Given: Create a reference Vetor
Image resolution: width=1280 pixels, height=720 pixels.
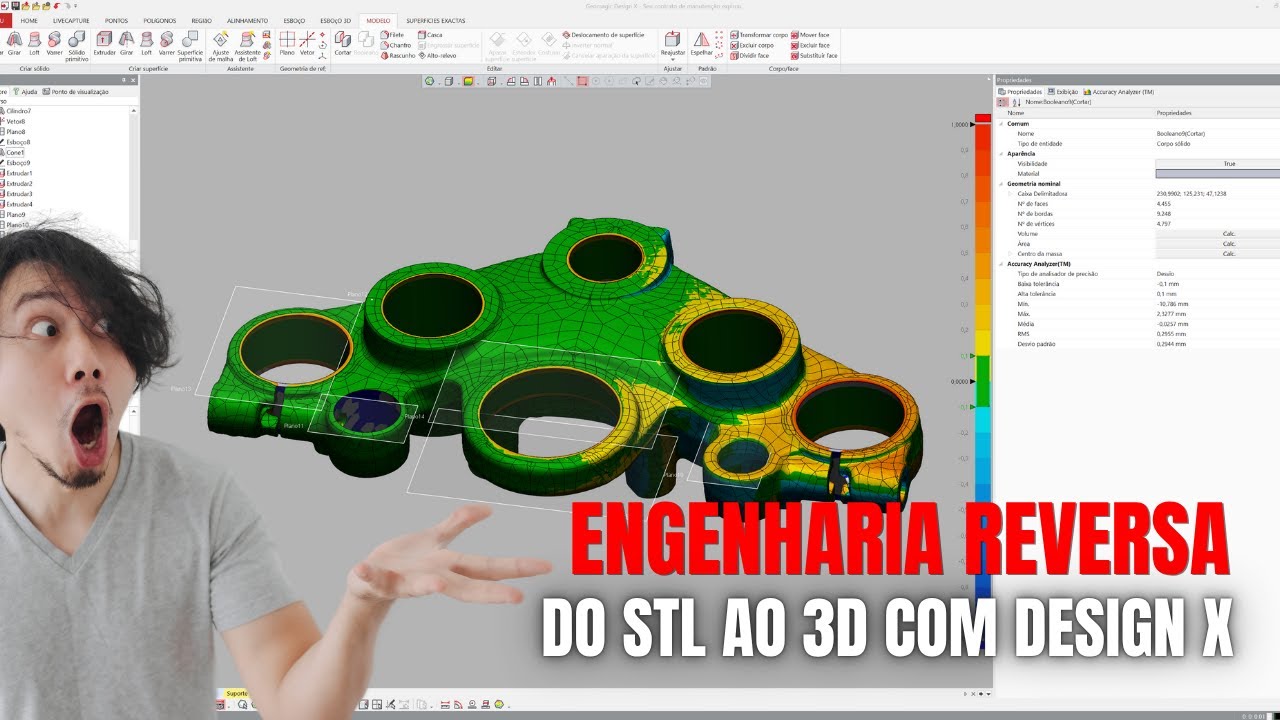Looking at the screenshot, I should (307, 42).
